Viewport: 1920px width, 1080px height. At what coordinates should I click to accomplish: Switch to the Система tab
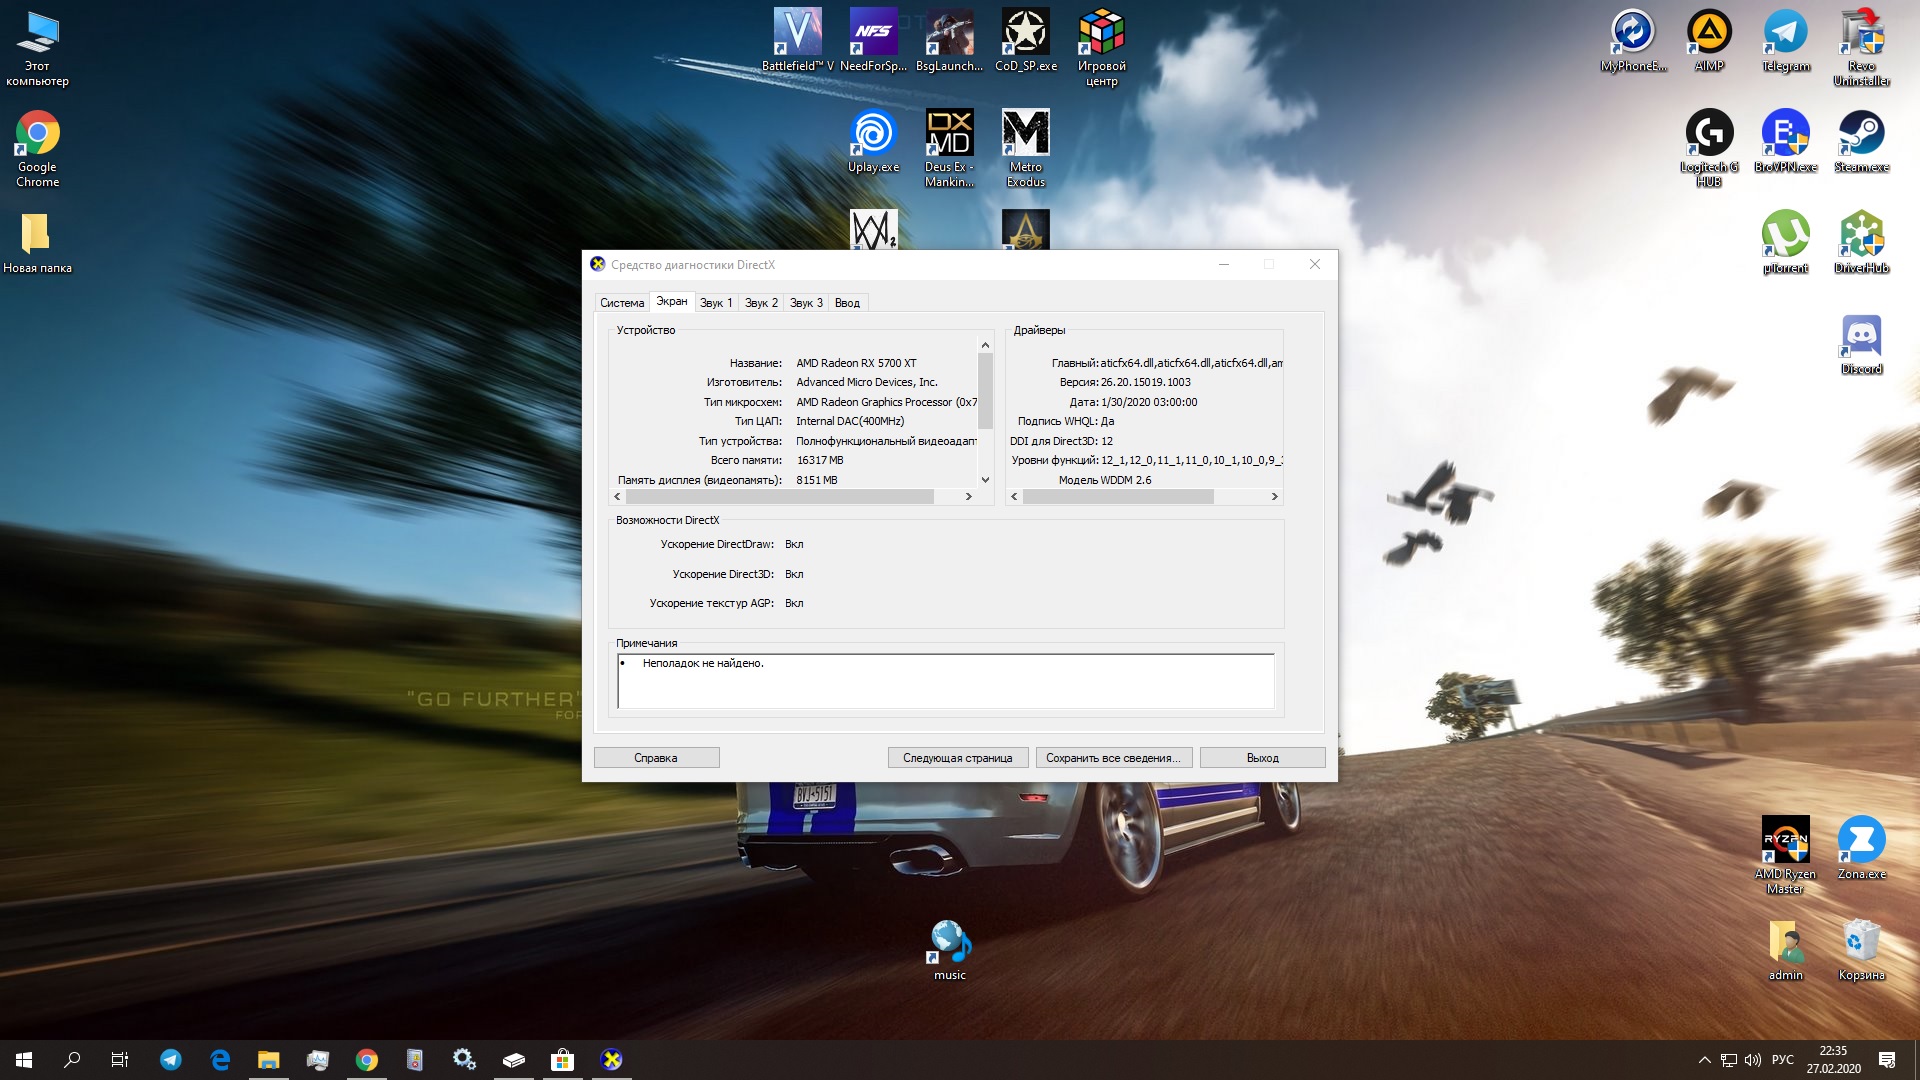click(621, 303)
